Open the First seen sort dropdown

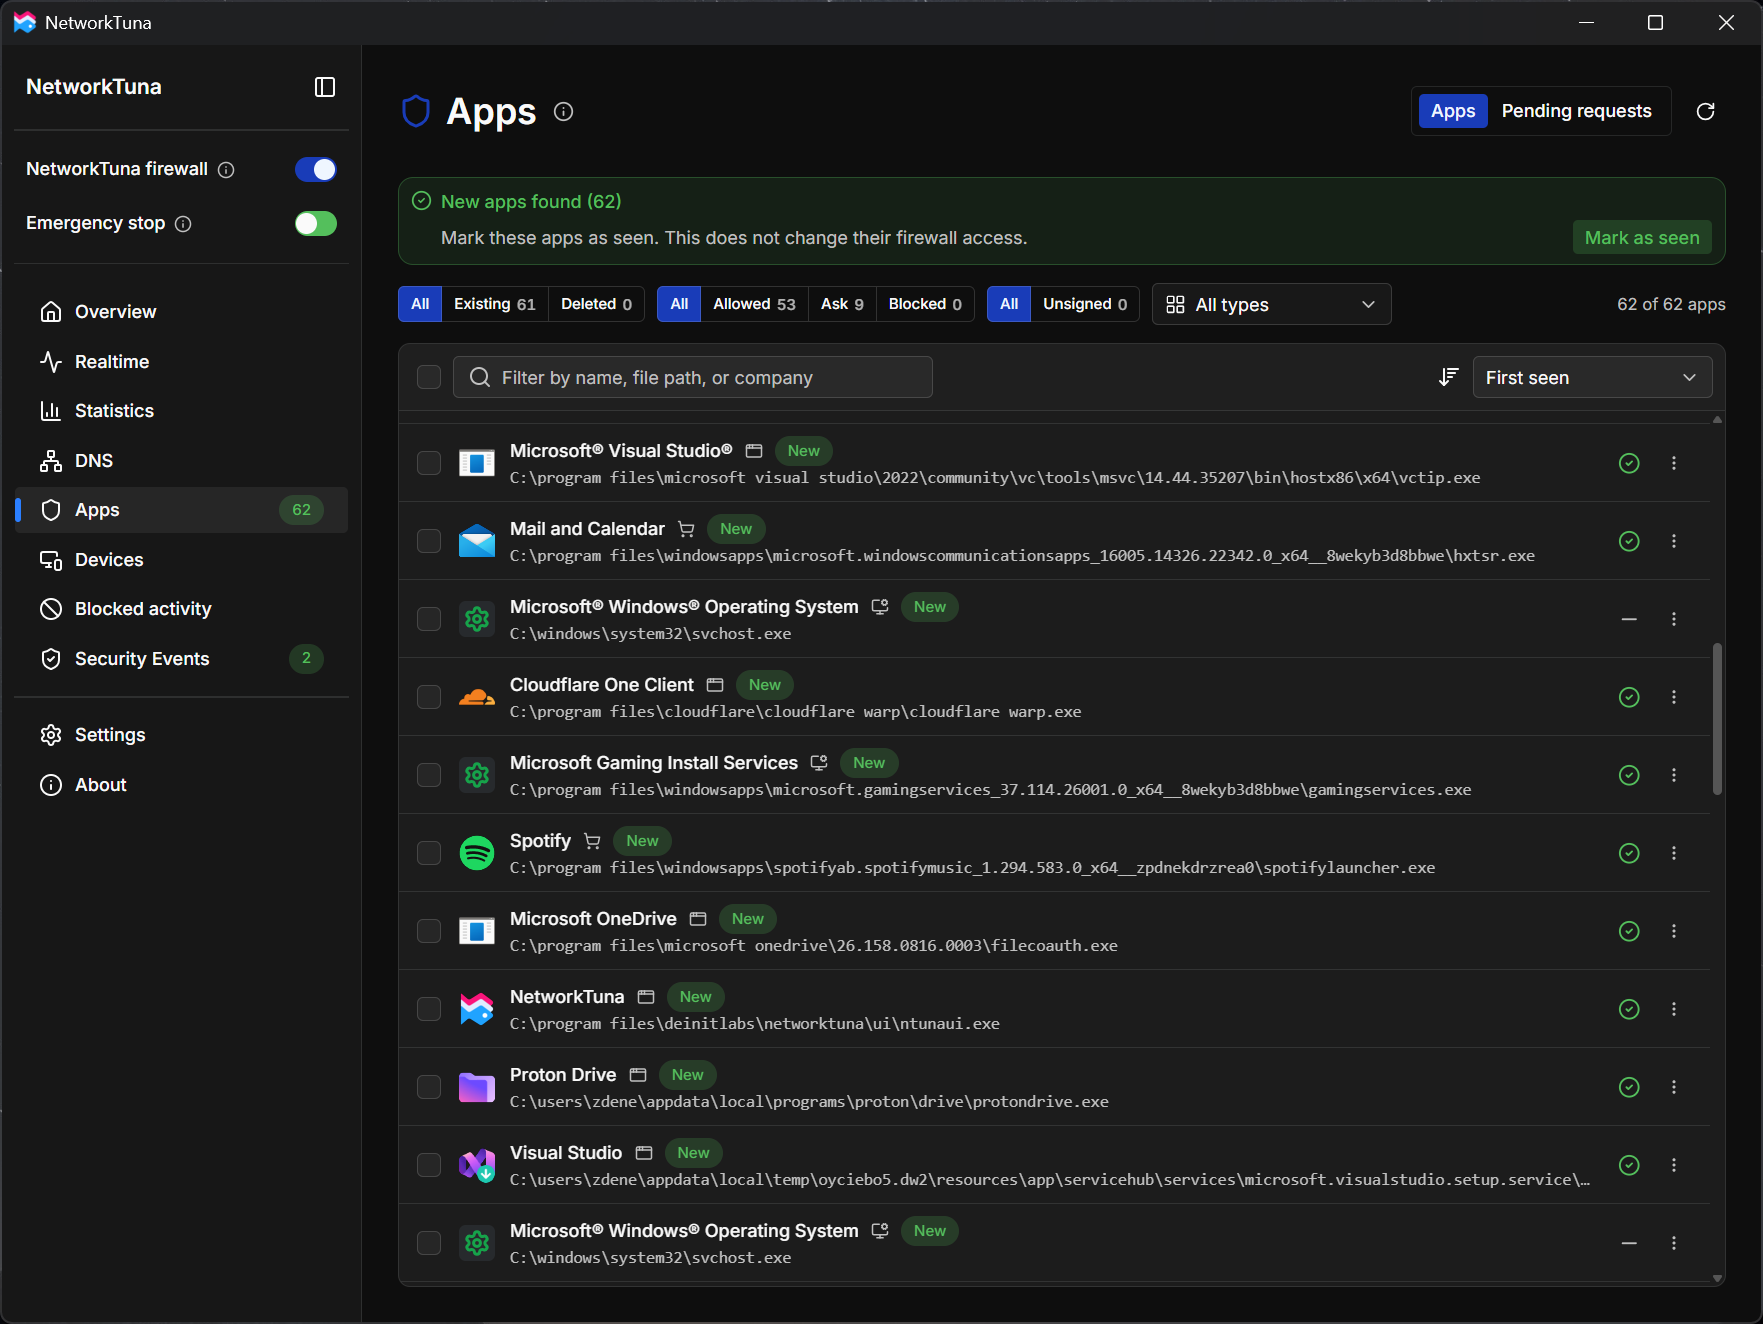[x=1592, y=377]
